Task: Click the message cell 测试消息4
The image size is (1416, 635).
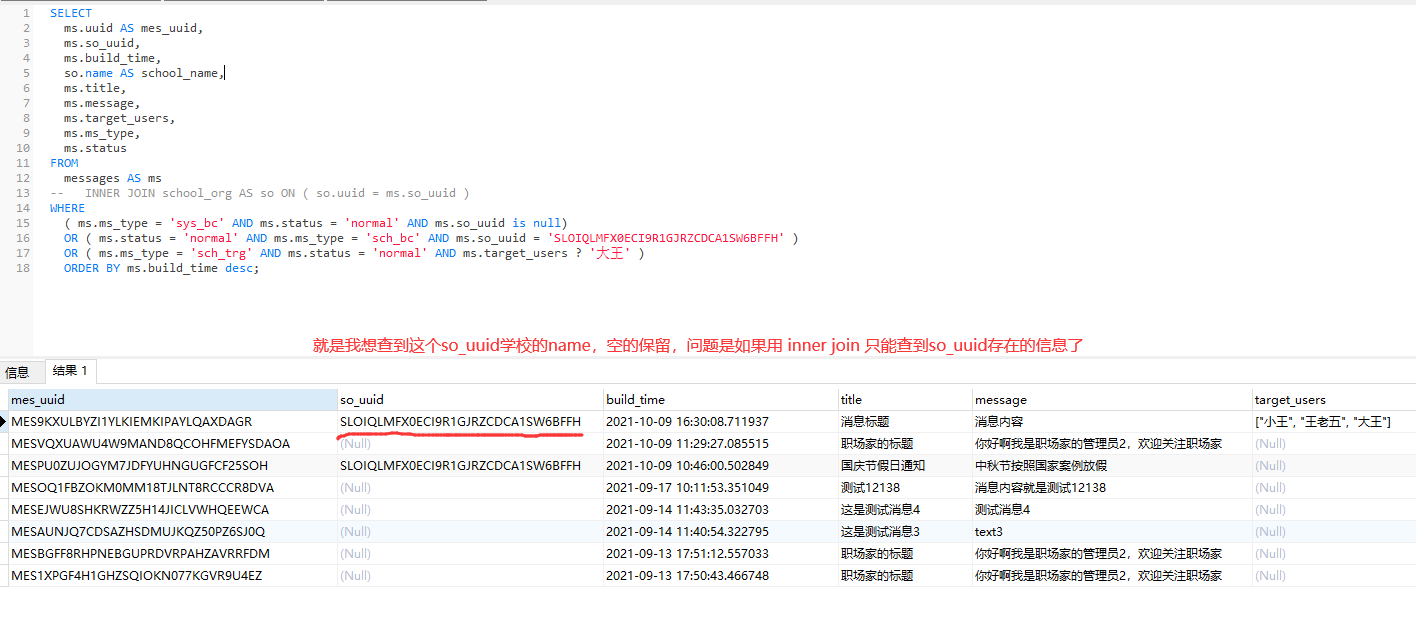Action: pos(1112,509)
